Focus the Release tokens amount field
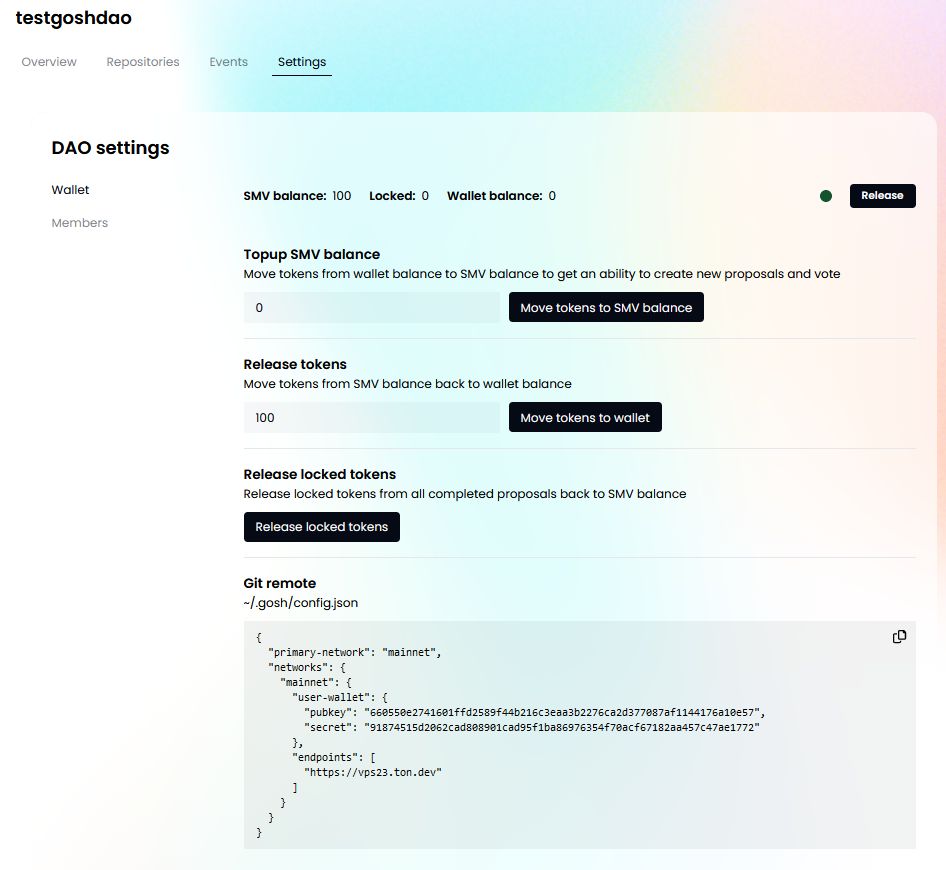The height and width of the screenshot is (870, 946). (x=371, y=418)
